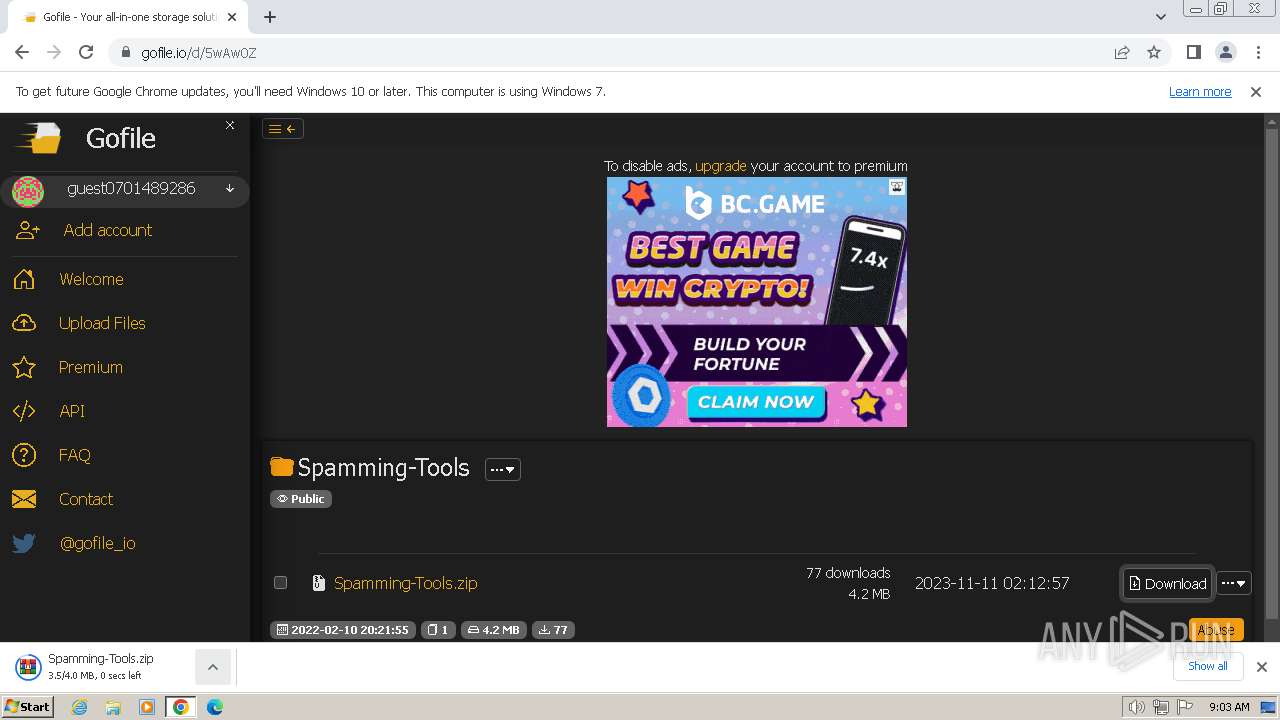
Task: Toggle sidebar with hamburger arrow button
Action: (x=282, y=128)
